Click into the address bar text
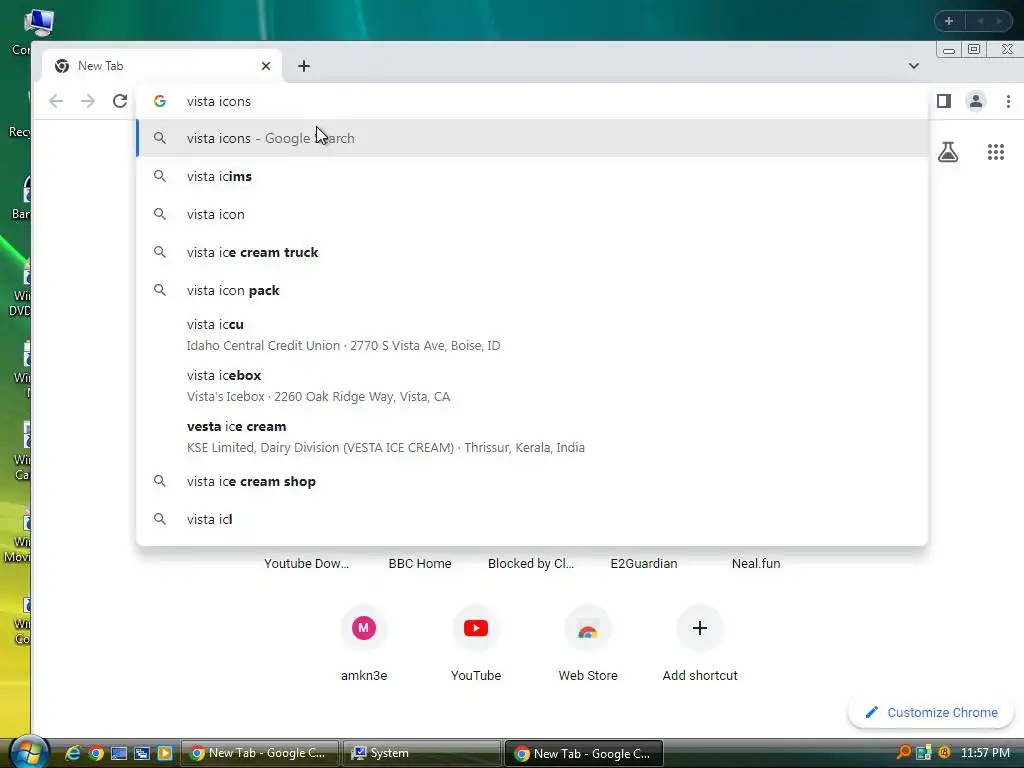Image resolution: width=1024 pixels, height=768 pixels. [219, 101]
